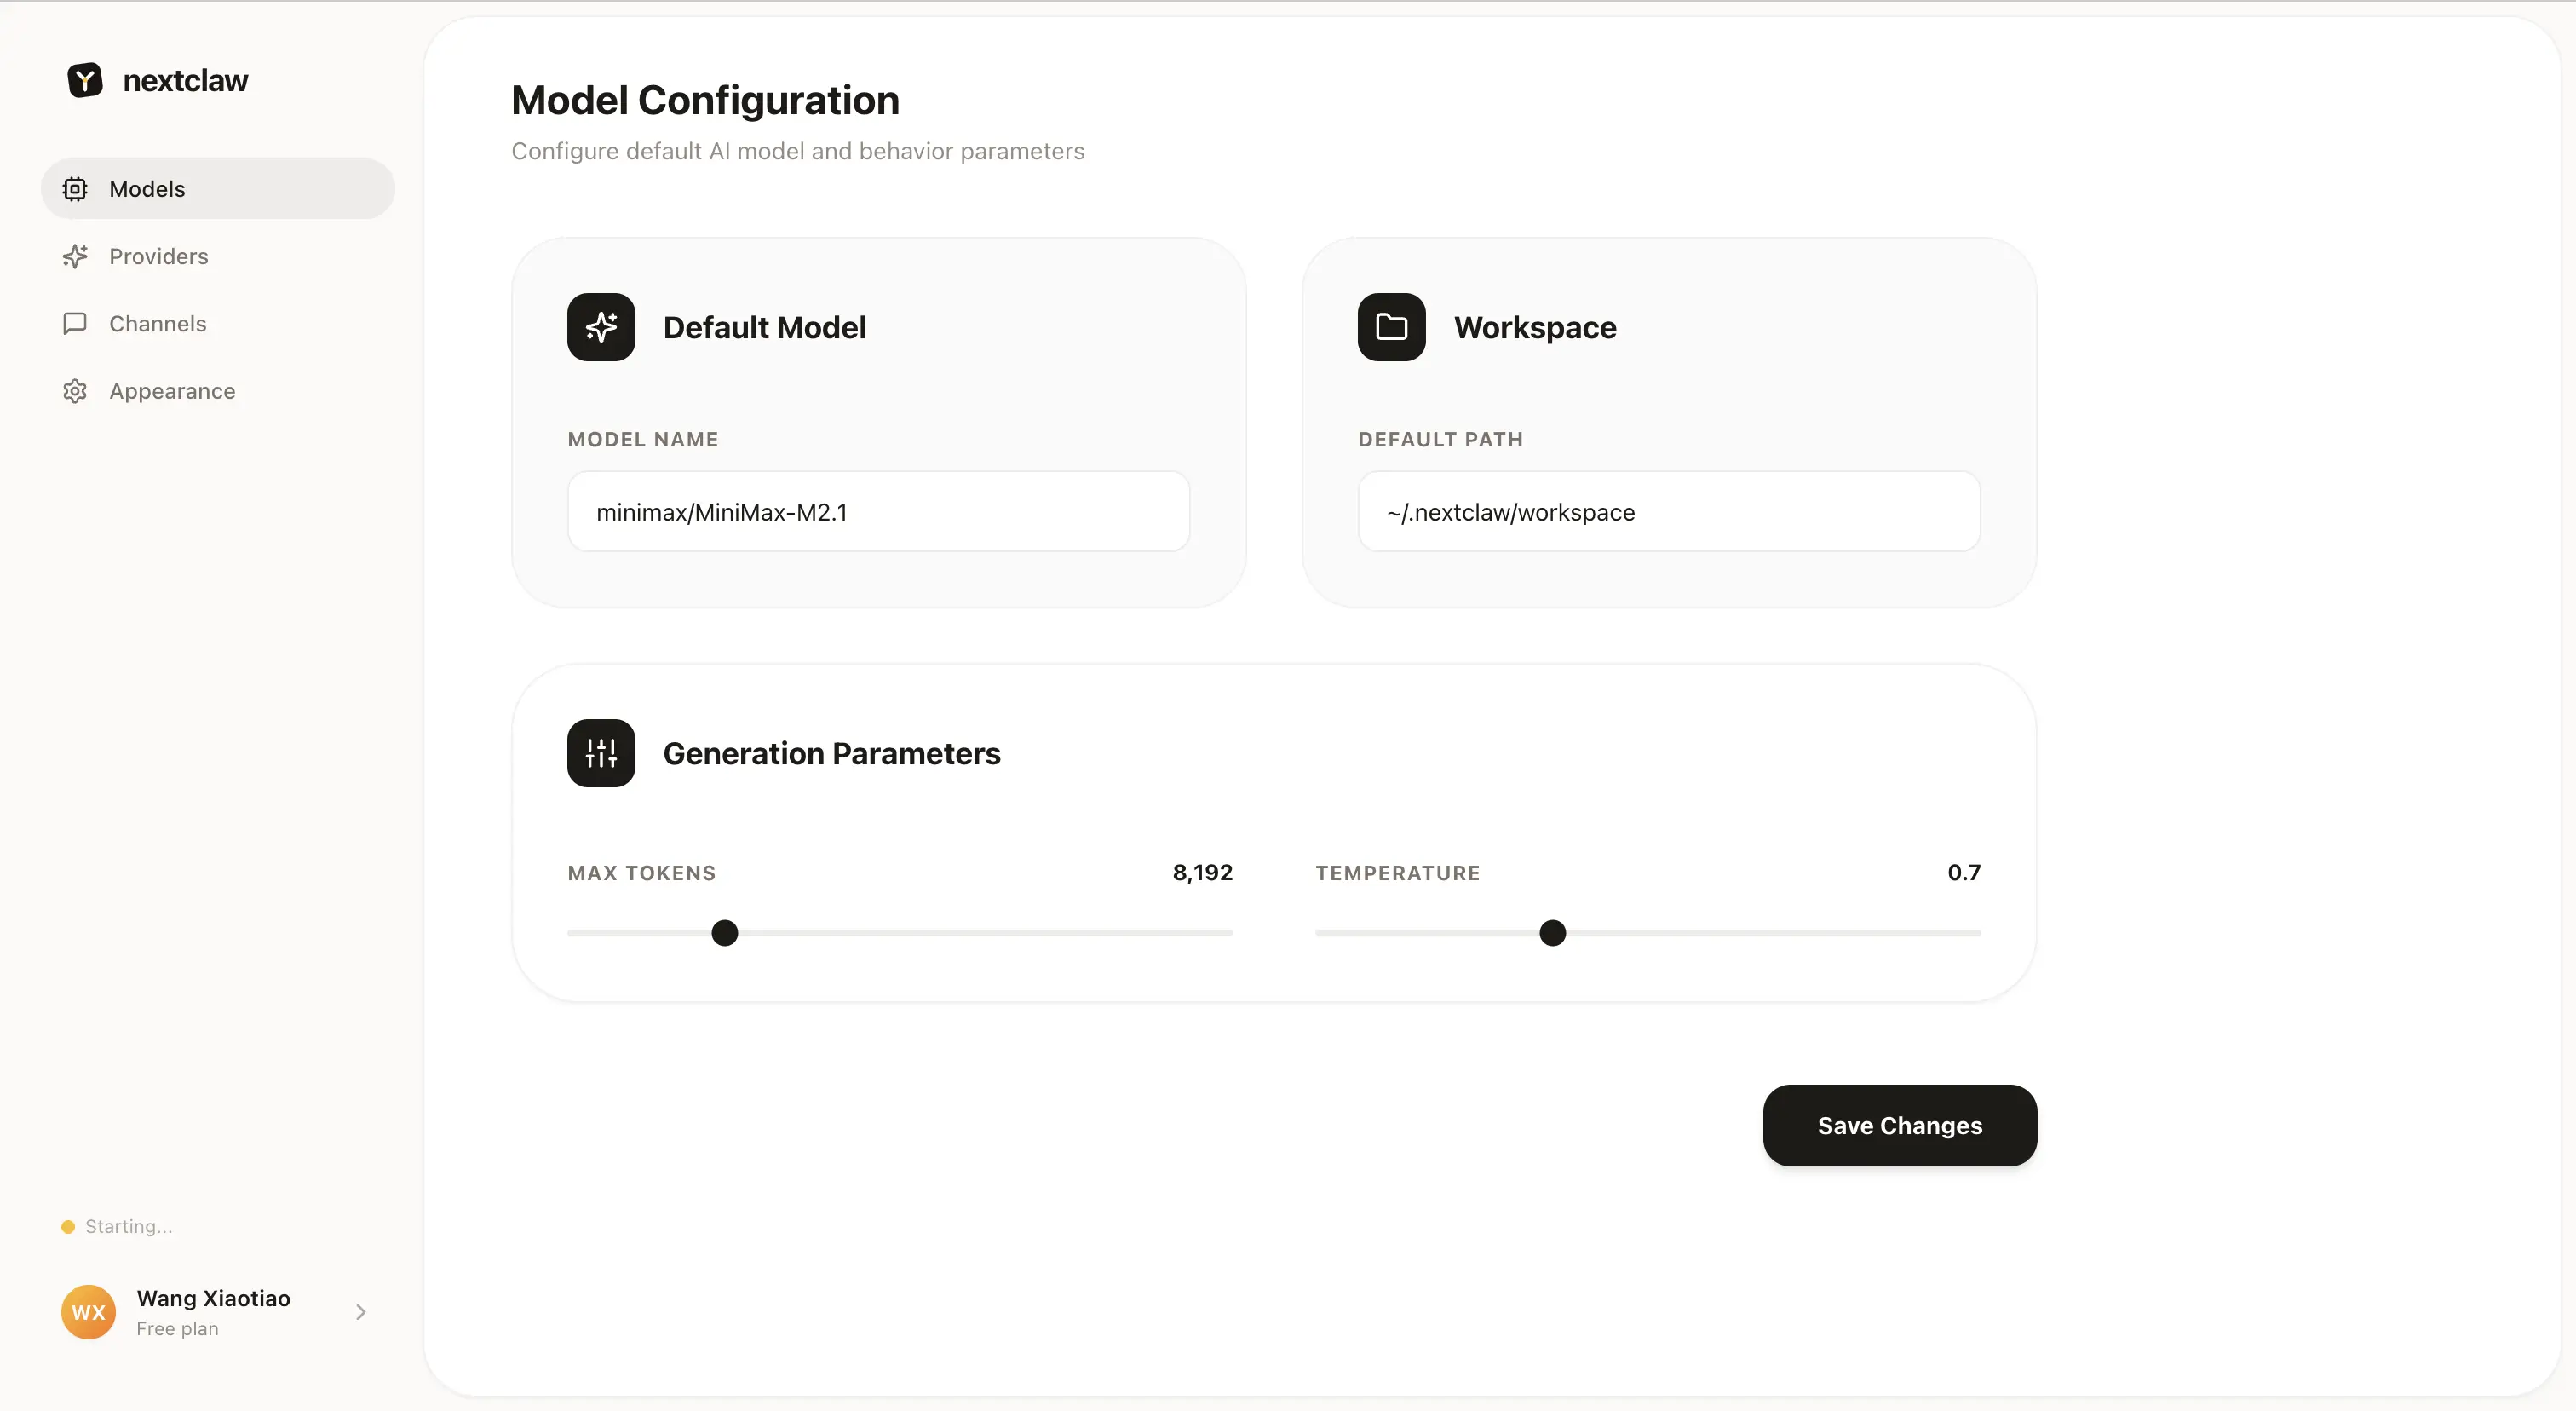Image resolution: width=2576 pixels, height=1411 pixels.
Task: Expand the user account chevron
Action: (361, 1312)
